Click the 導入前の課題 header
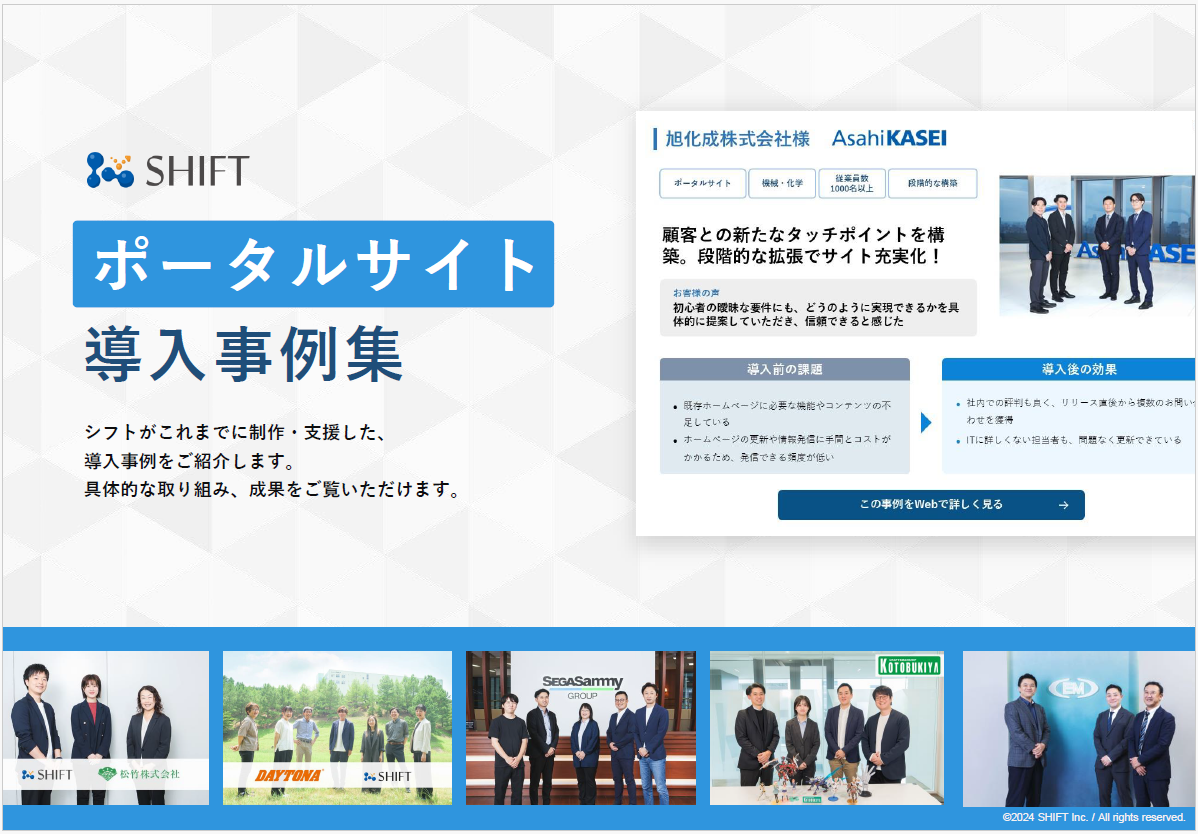 (x=784, y=368)
